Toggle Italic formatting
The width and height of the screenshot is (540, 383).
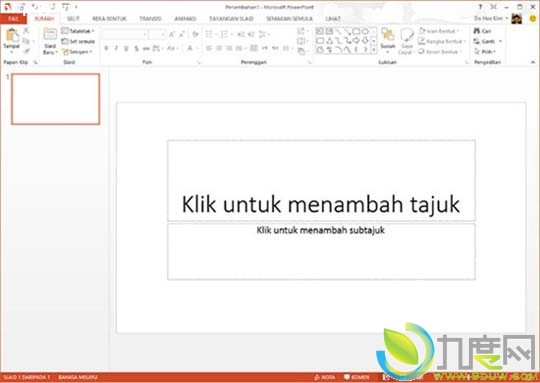[116, 49]
